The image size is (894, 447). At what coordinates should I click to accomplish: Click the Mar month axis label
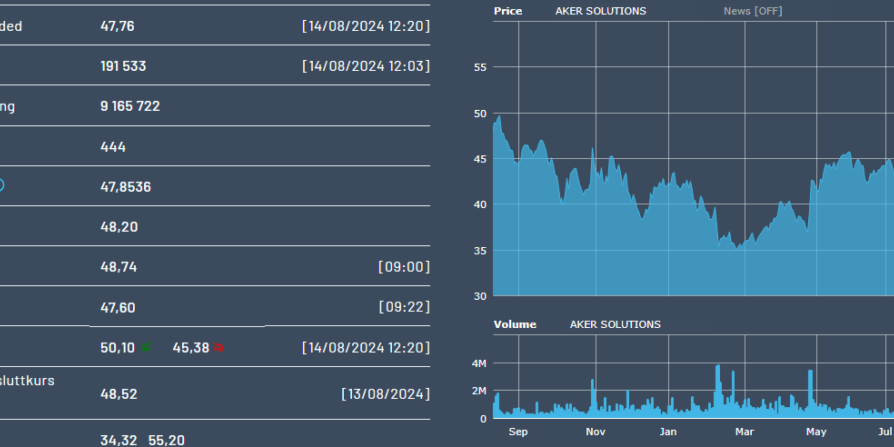pos(745,432)
